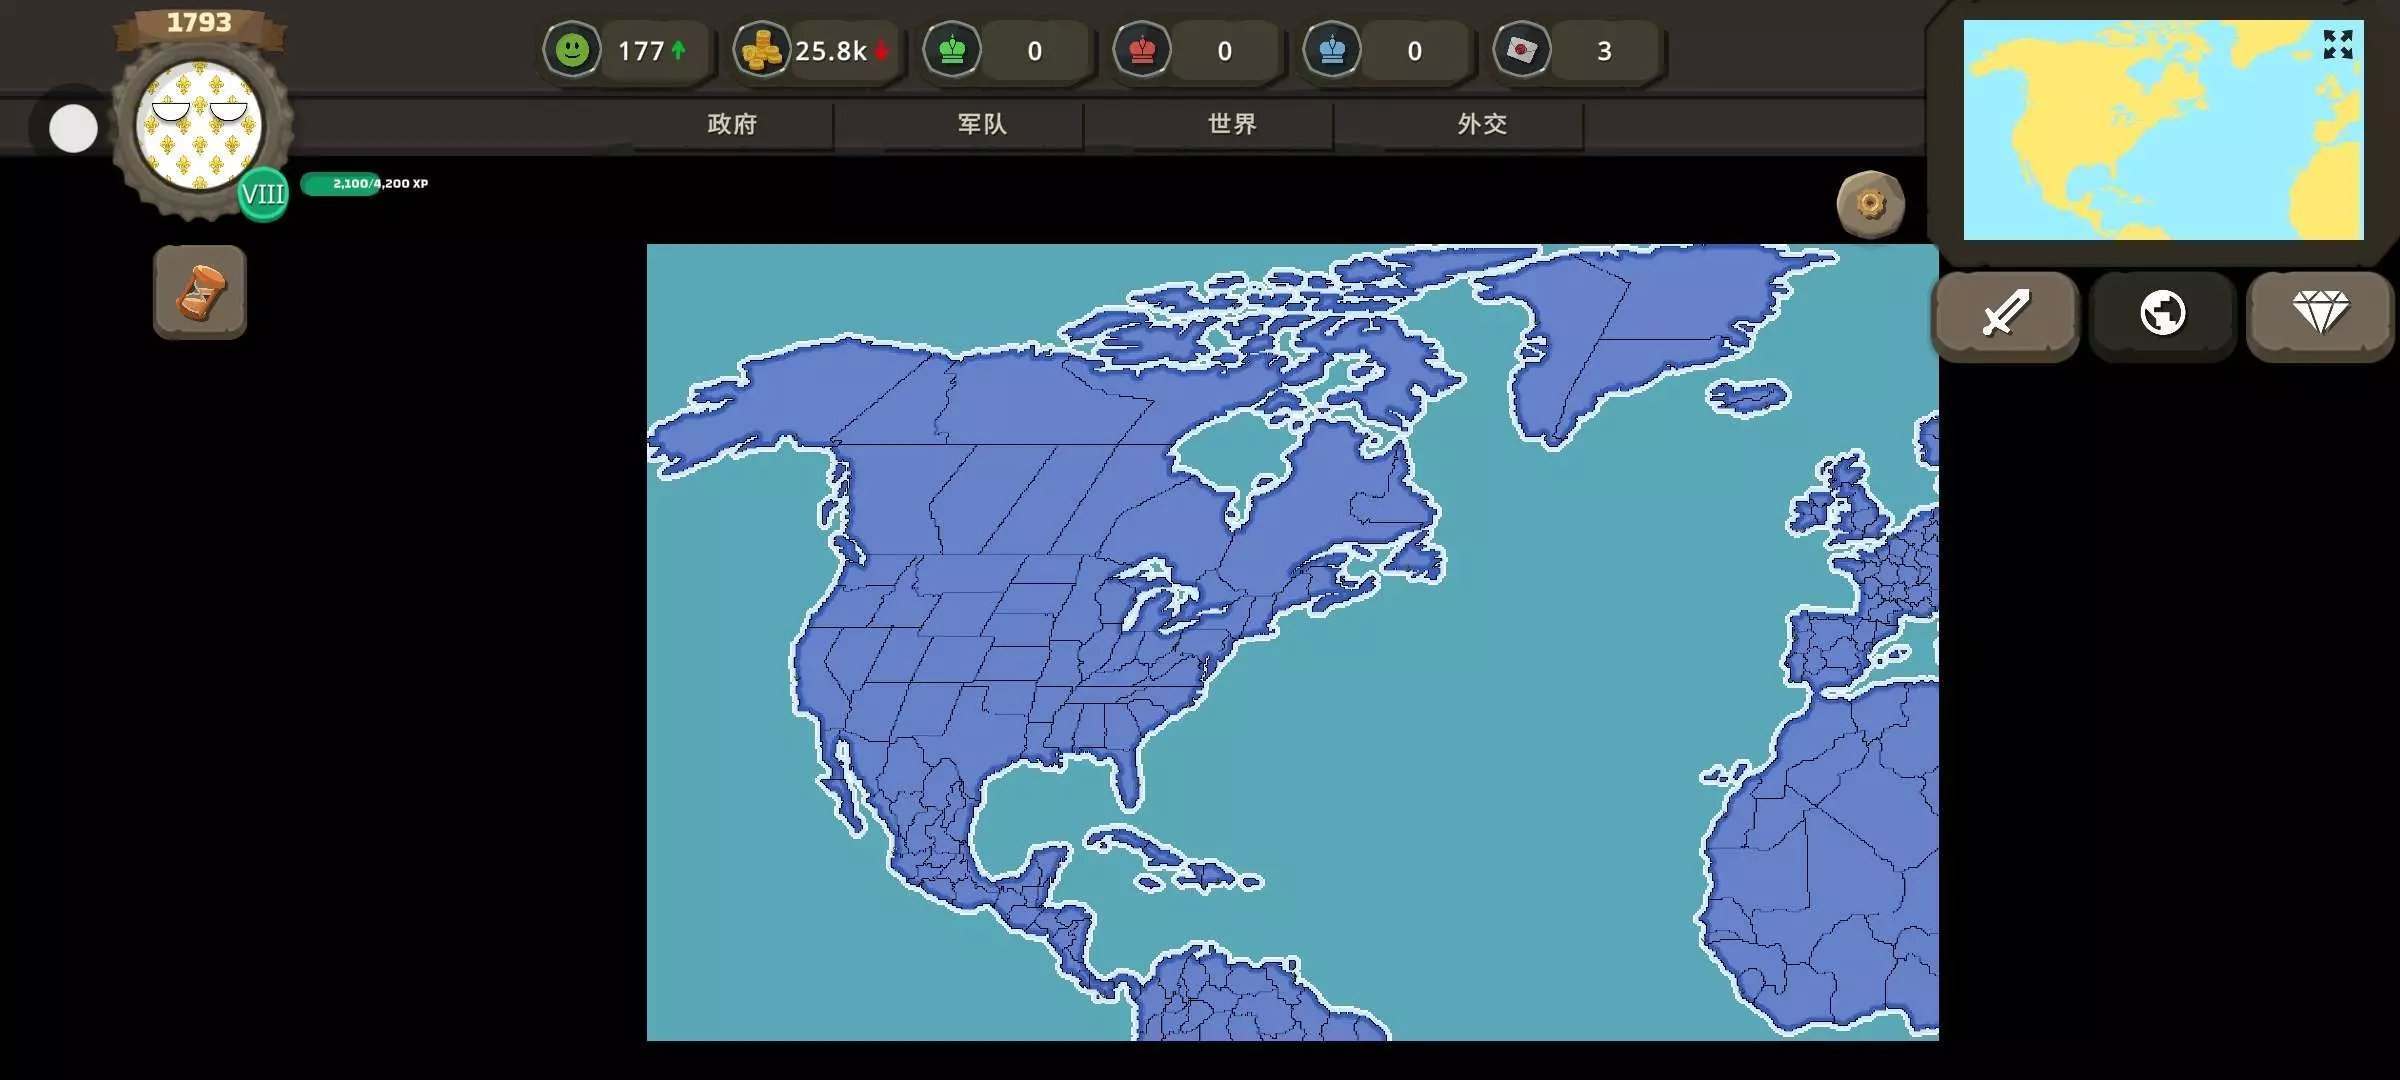This screenshot has height=1080, width=2400.
Task: Expand the minimap to fullscreen
Action: [2337, 45]
